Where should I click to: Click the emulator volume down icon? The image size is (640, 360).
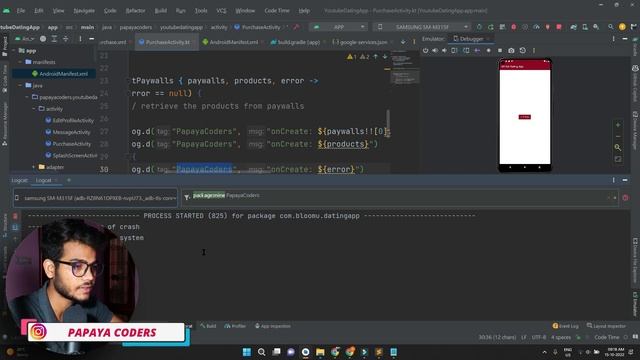pyautogui.click(x=444, y=51)
